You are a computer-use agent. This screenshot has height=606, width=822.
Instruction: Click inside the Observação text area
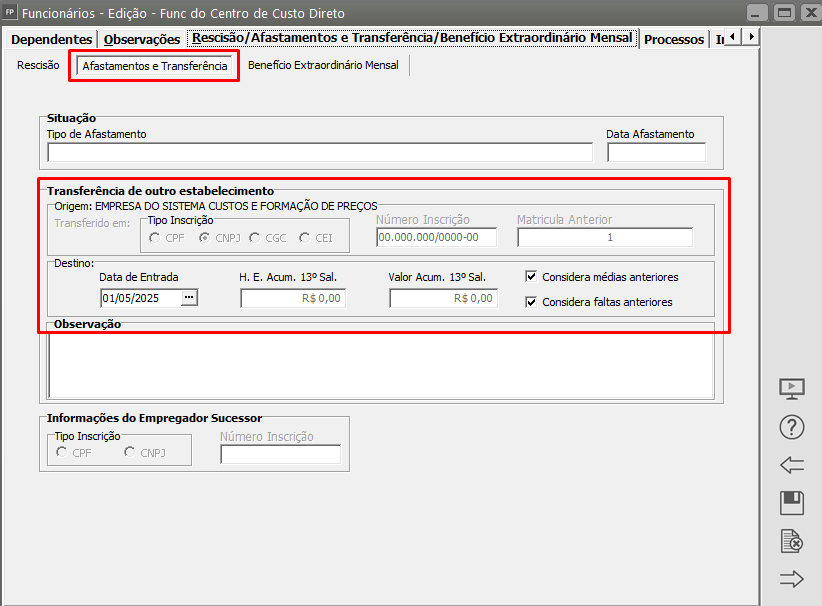click(380, 365)
